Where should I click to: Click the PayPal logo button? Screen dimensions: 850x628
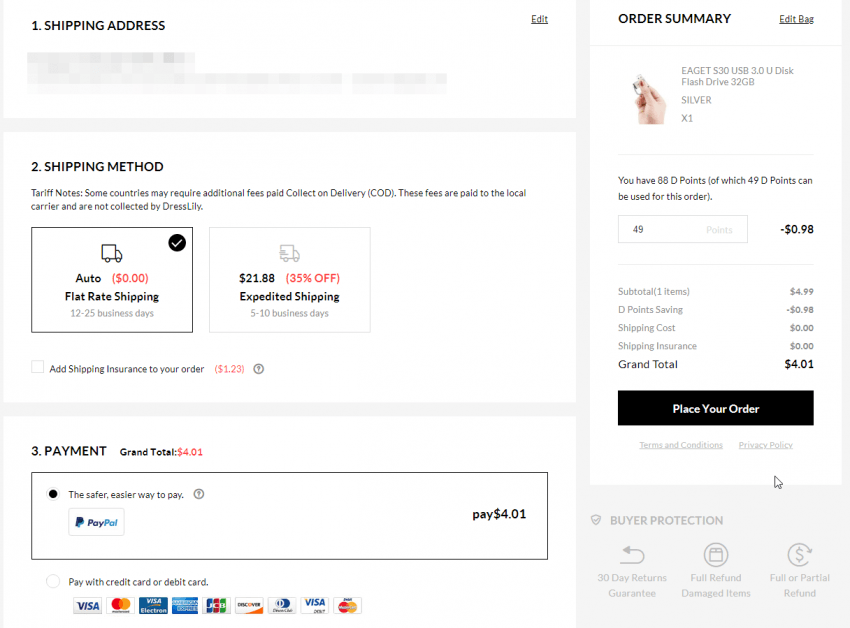click(x=96, y=522)
